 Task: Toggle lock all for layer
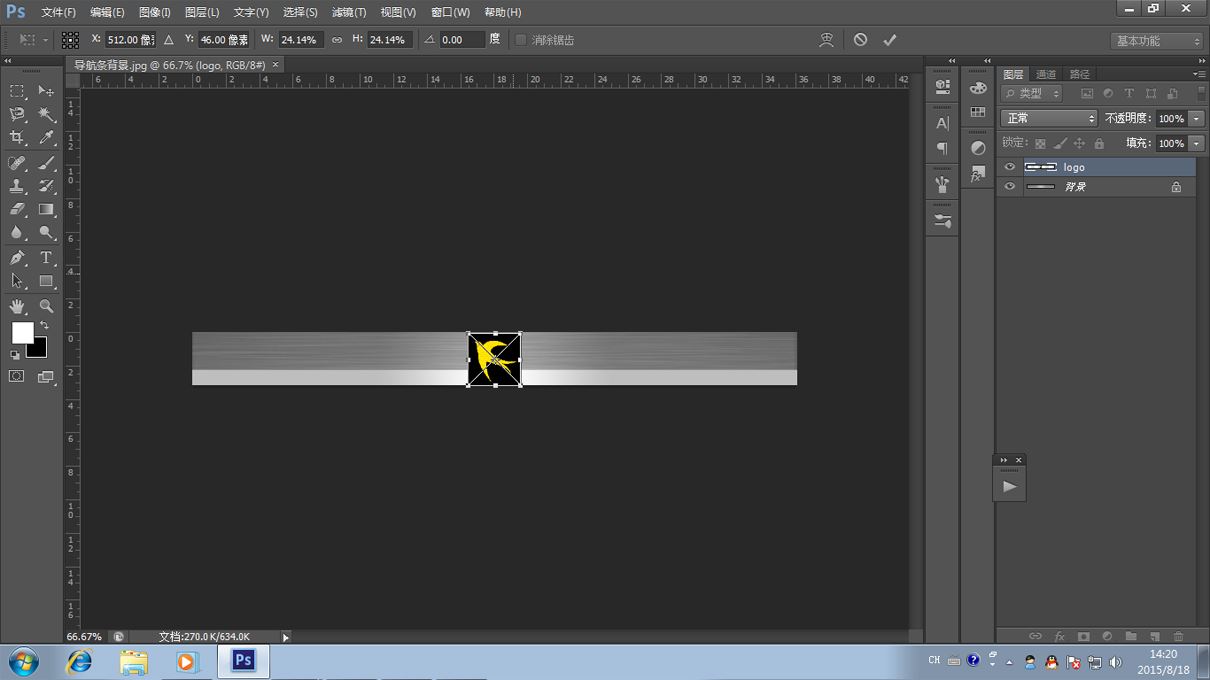[1099, 144]
